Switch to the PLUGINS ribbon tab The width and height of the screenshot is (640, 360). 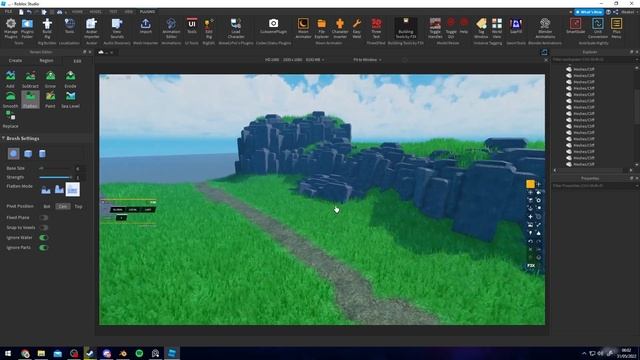[147, 12]
